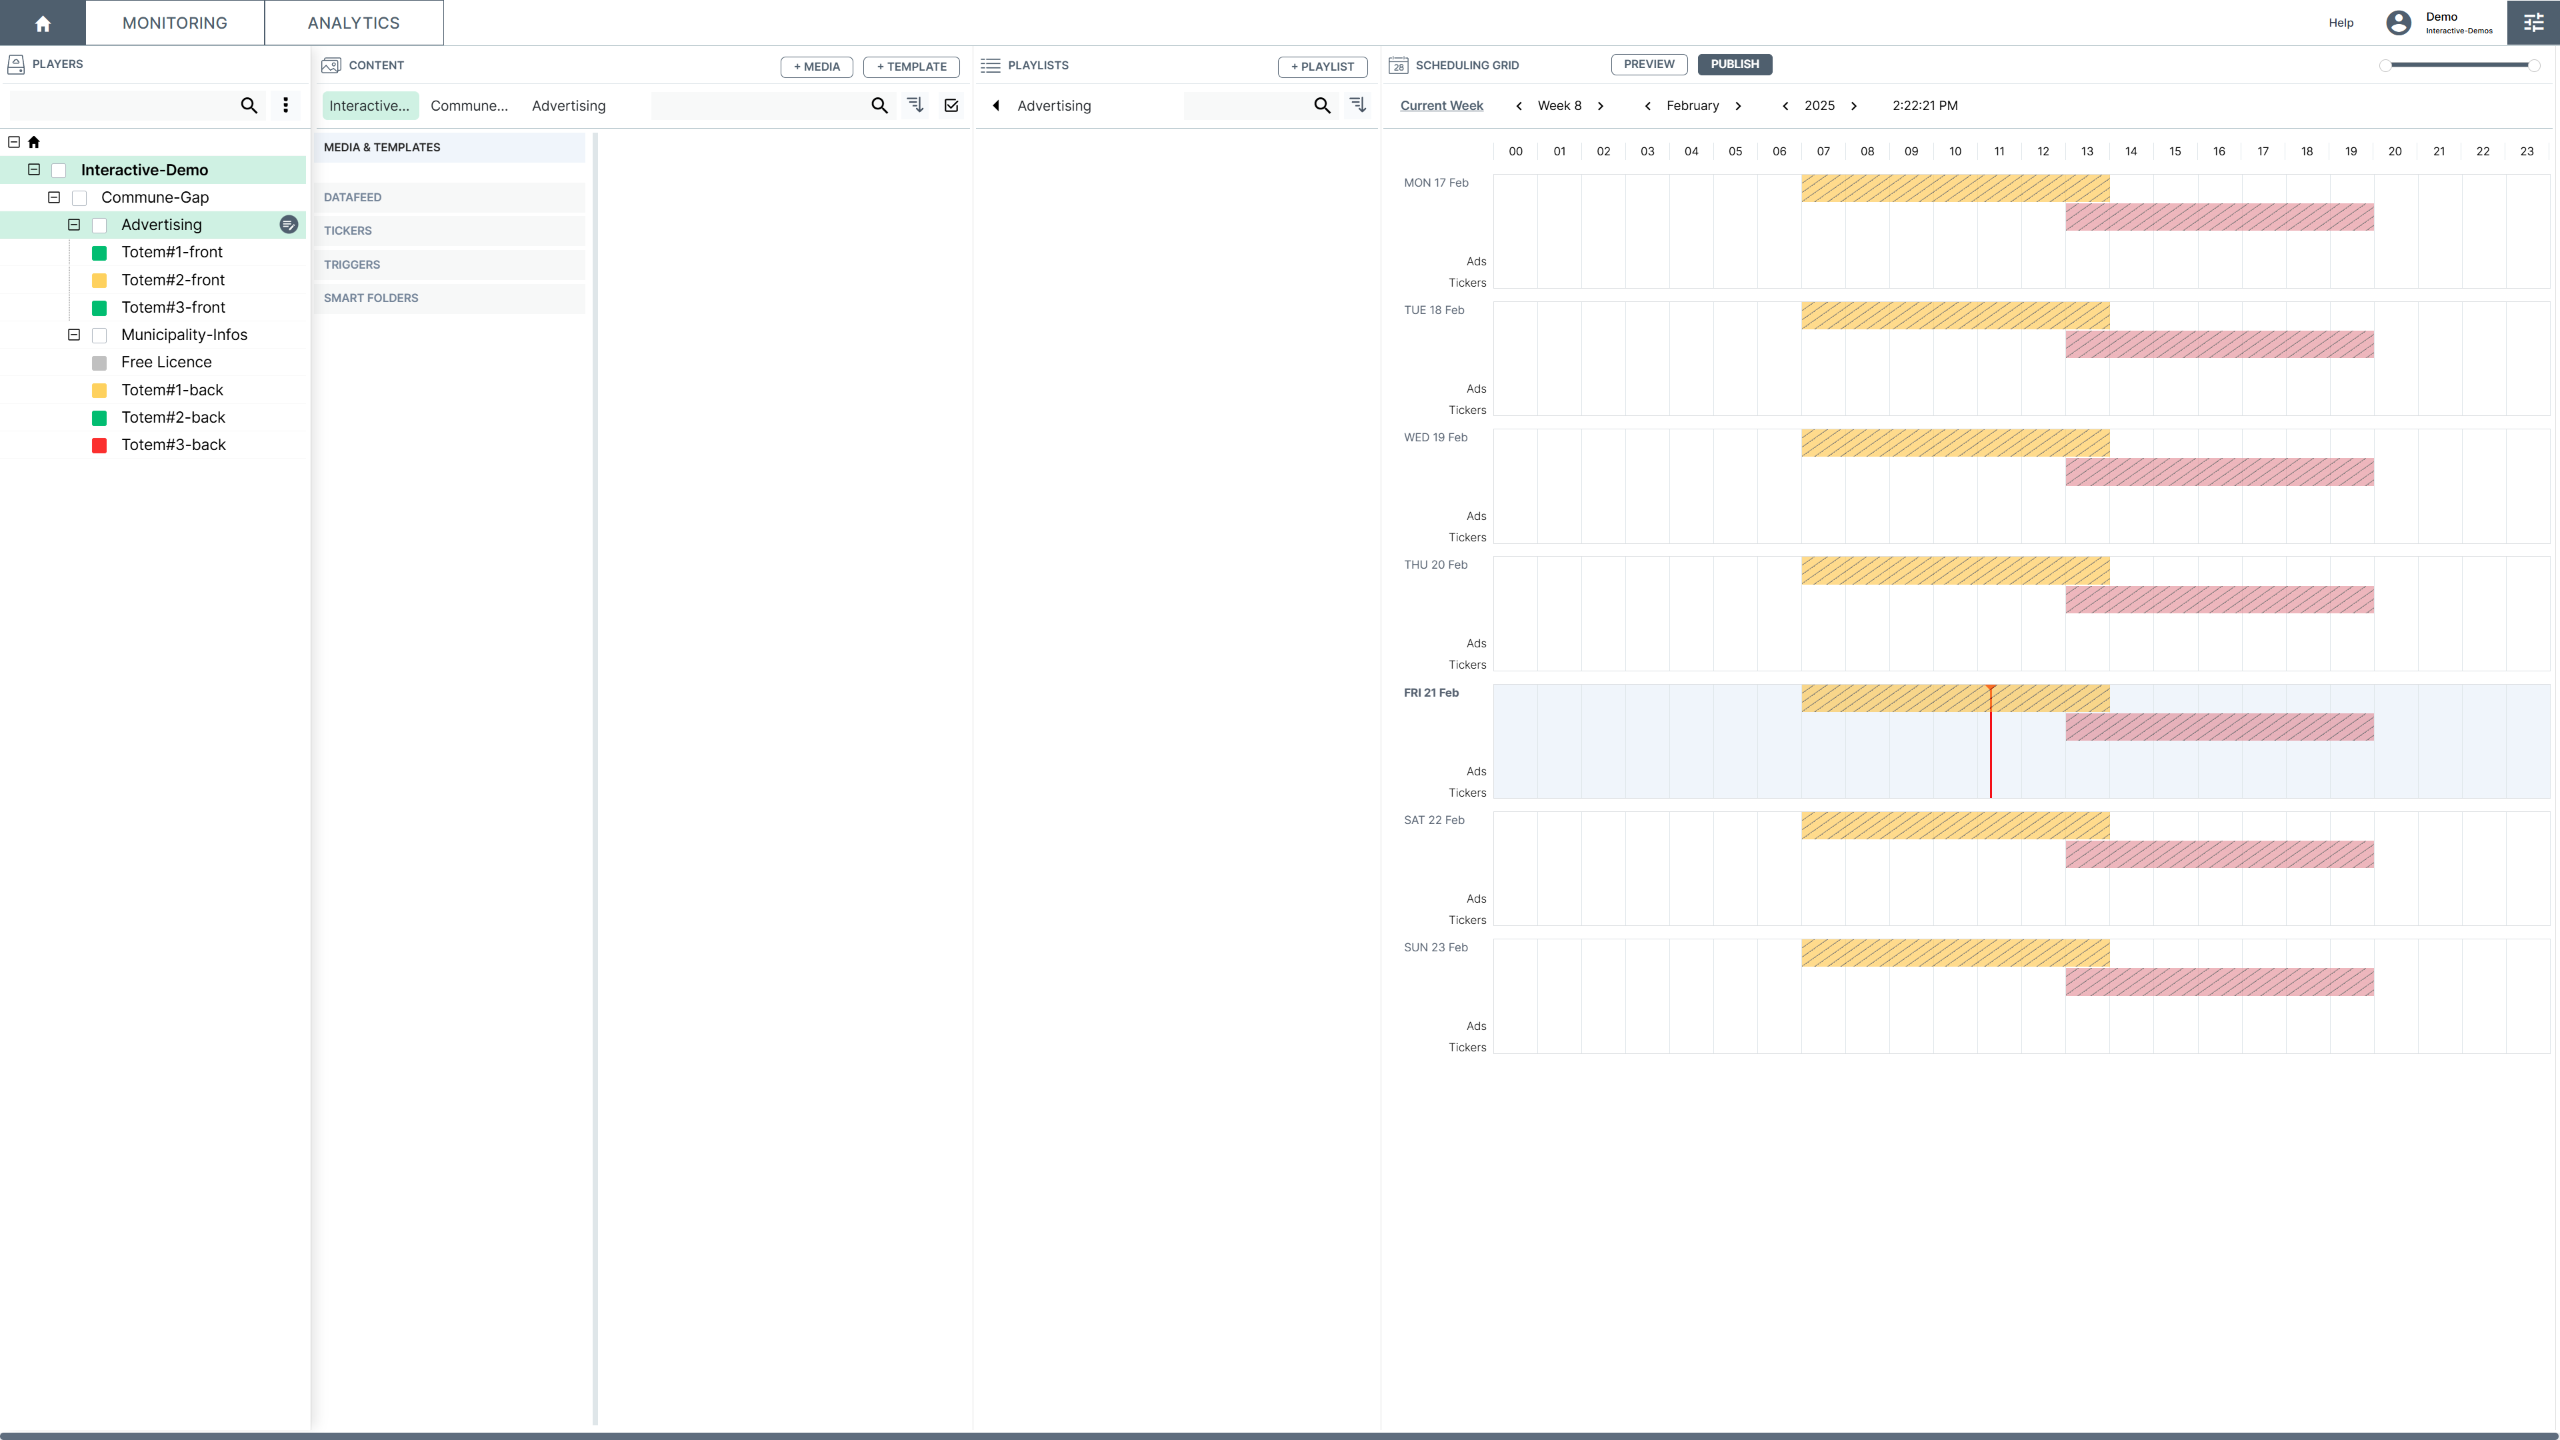
Task: Collapse the Municipality-Infos tree node
Action: point(74,335)
